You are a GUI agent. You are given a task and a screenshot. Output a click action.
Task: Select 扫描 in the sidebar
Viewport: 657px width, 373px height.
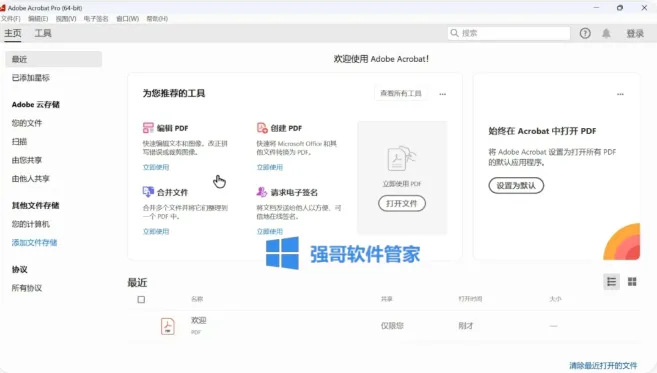point(19,141)
